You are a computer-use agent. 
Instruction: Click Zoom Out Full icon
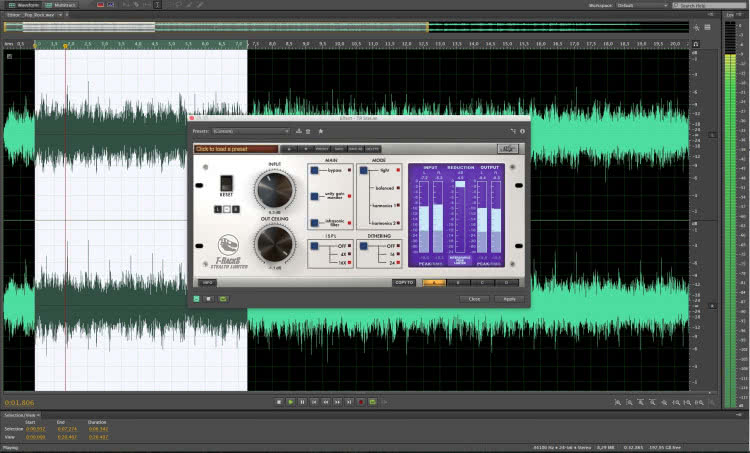click(664, 403)
